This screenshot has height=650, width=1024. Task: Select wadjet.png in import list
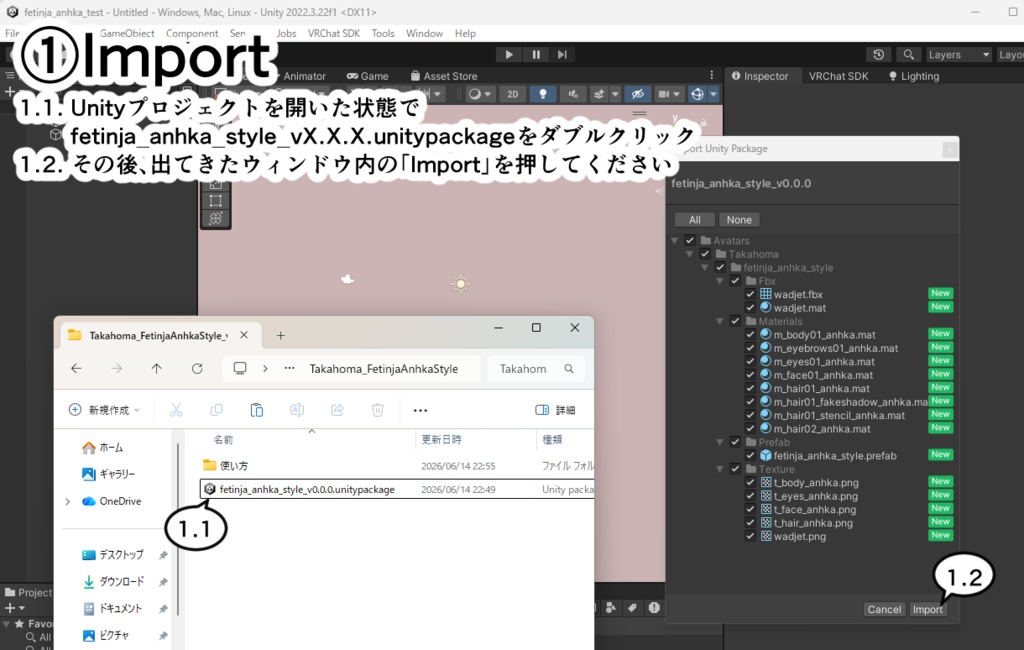pyautogui.click(x=799, y=536)
